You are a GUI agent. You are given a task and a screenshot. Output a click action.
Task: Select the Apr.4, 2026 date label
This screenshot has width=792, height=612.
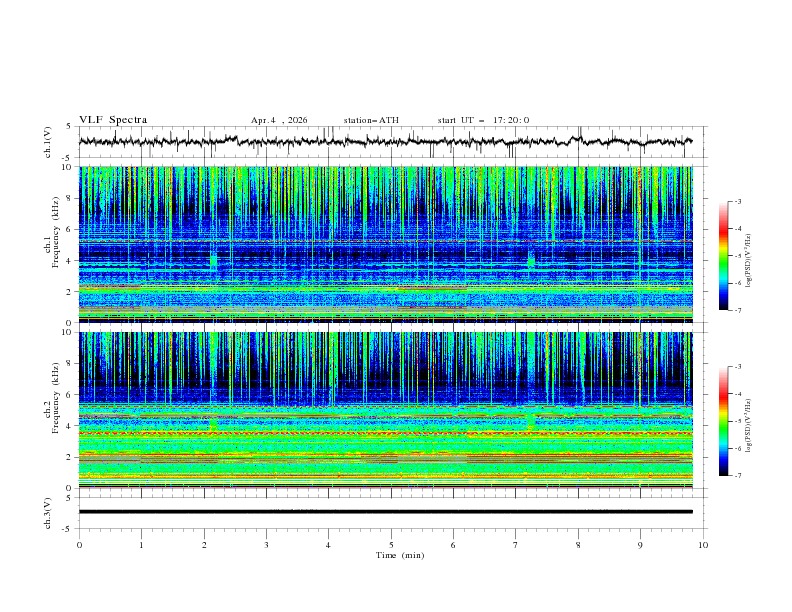pyautogui.click(x=279, y=120)
